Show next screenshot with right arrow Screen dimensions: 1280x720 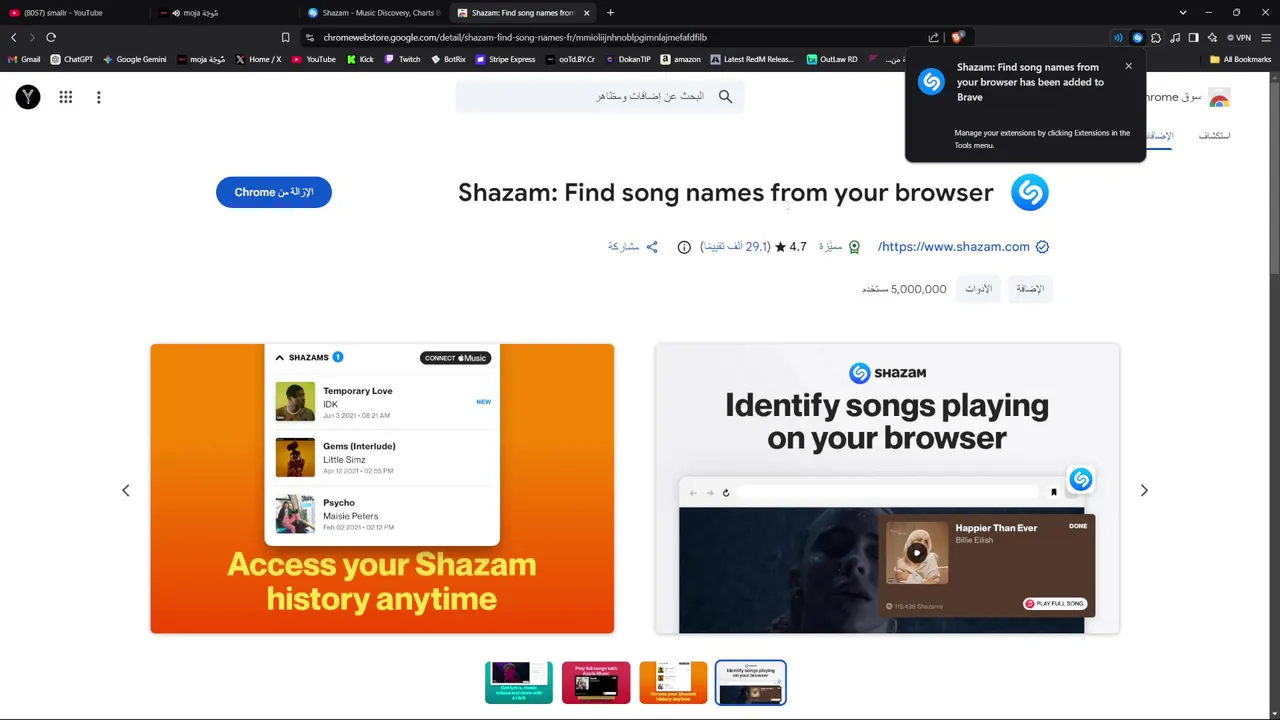[1144, 490]
